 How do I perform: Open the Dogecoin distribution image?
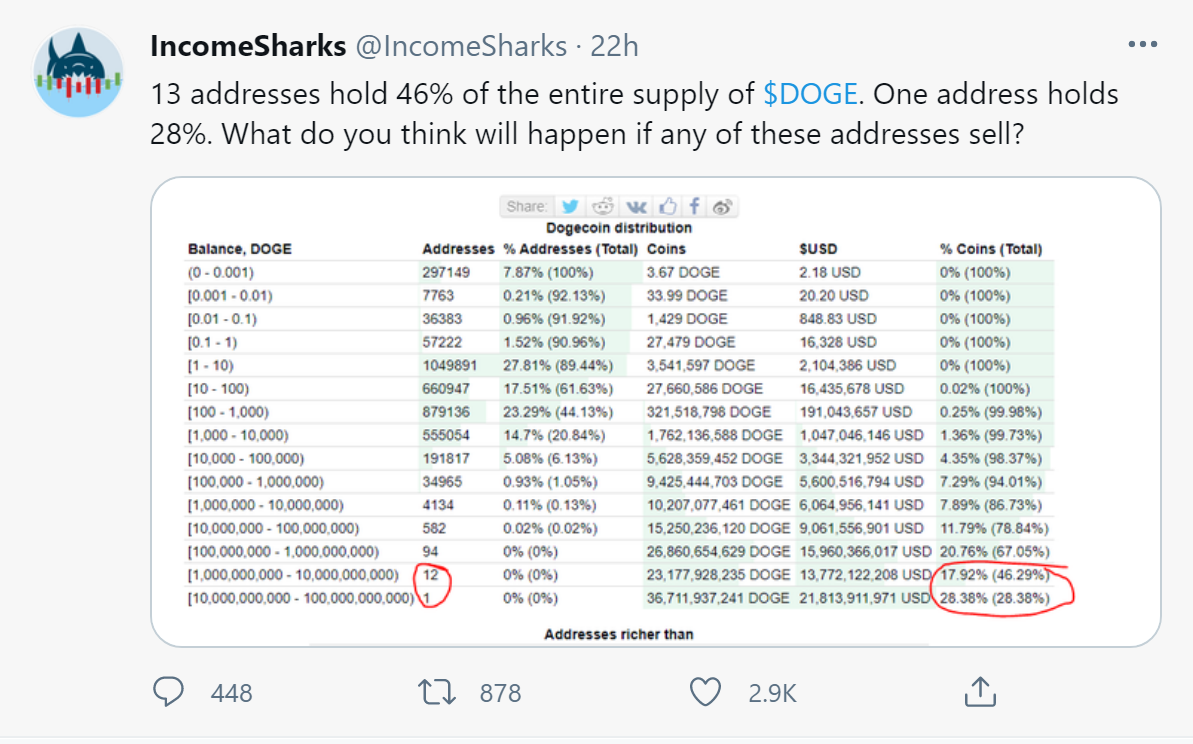[655, 410]
